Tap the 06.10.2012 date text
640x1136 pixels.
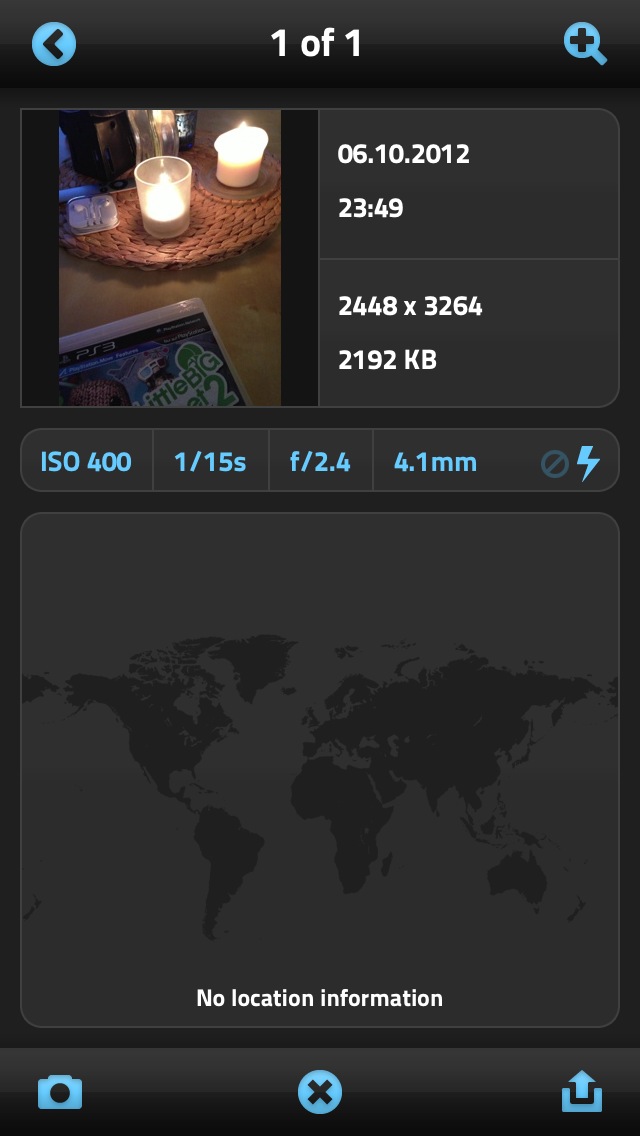[404, 154]
